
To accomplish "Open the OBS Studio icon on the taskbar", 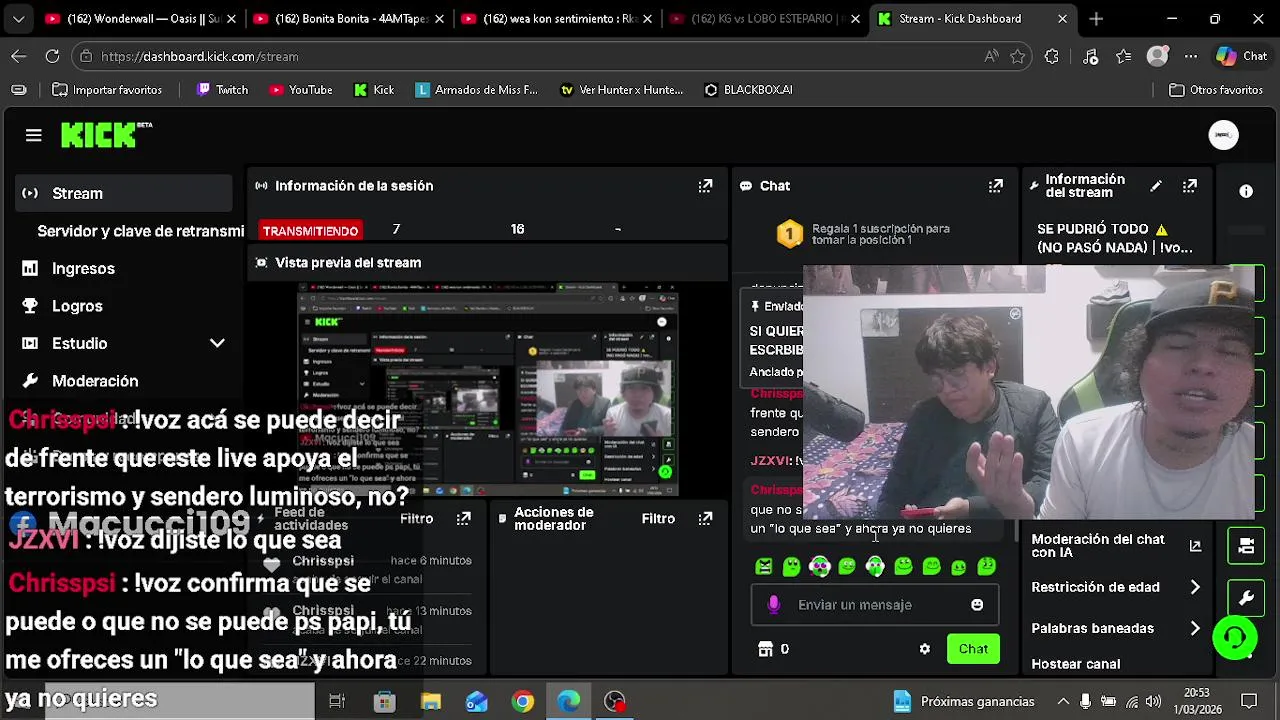I will pos(615,702).
